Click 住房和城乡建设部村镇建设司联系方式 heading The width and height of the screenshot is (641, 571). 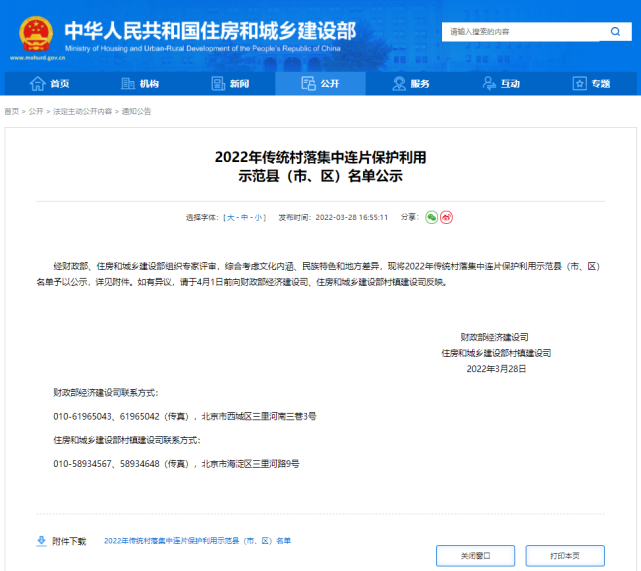point(127,440)
